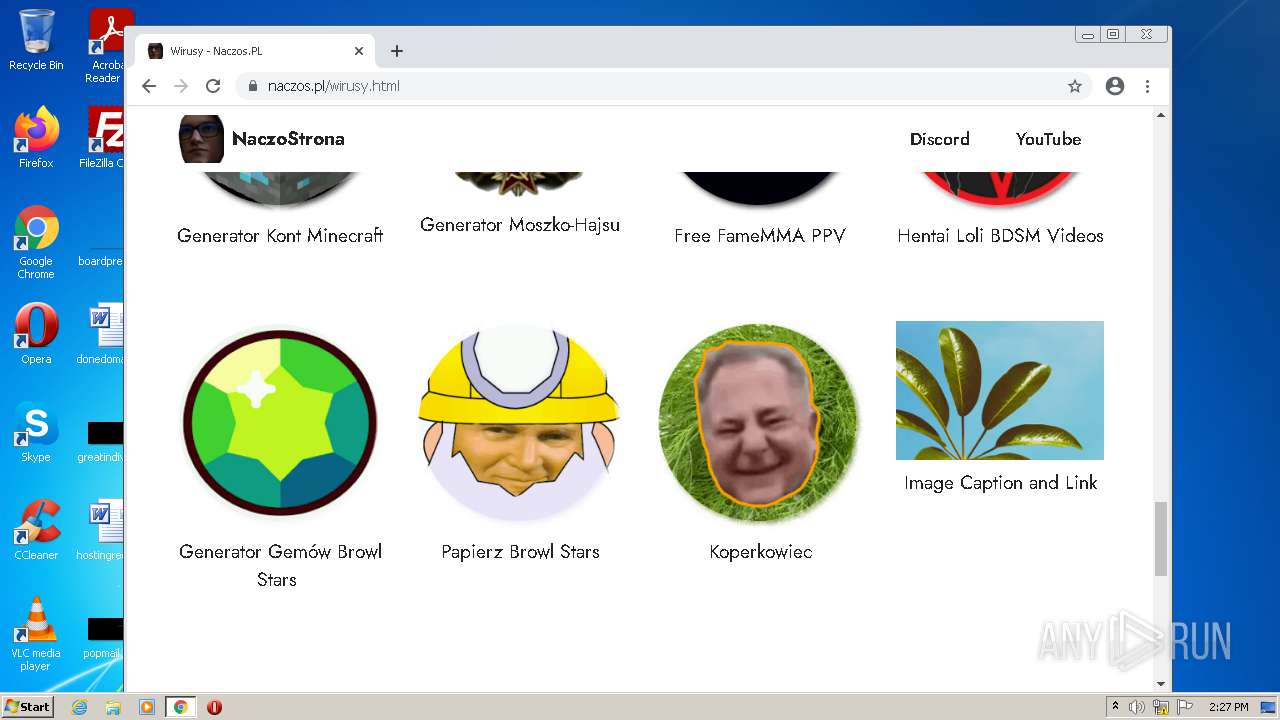
Task: Open FileZilla Client desktop shortcut
Action: click(101, 137)
